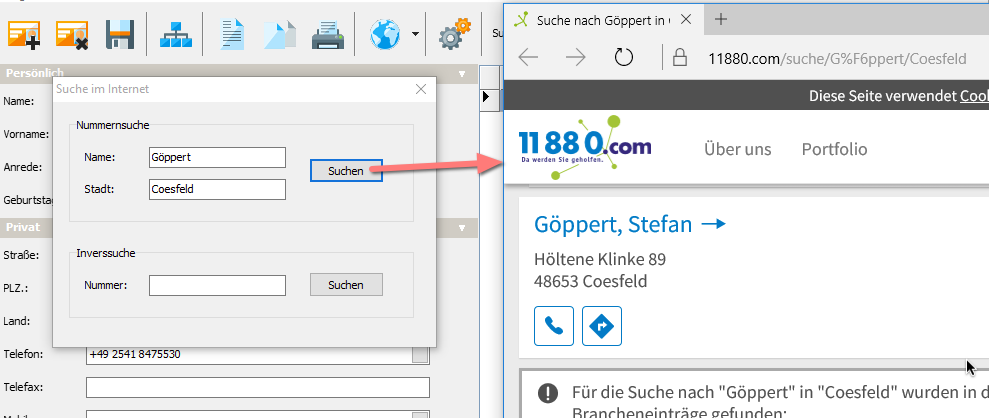Click the text document icon in toolbar
The height and width of the screenshot is (418, 989).
point(231,35)
